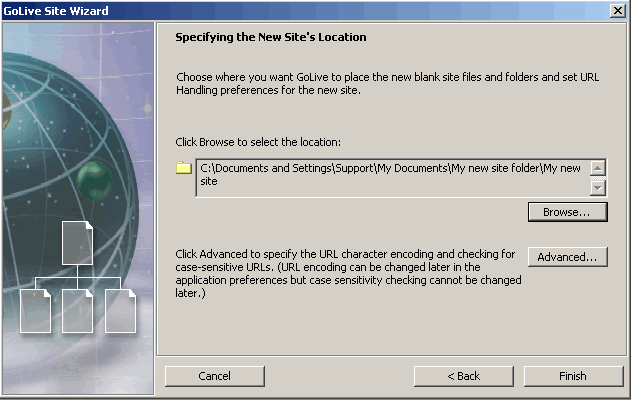Click the yellow folder icon beside the path
Viewport: 631px width, 400px height.
184,167
